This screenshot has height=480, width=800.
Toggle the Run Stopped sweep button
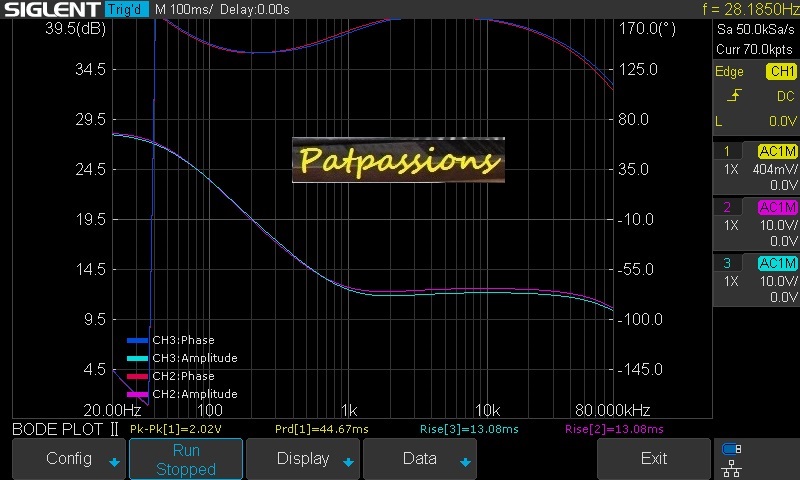point(186,459)
